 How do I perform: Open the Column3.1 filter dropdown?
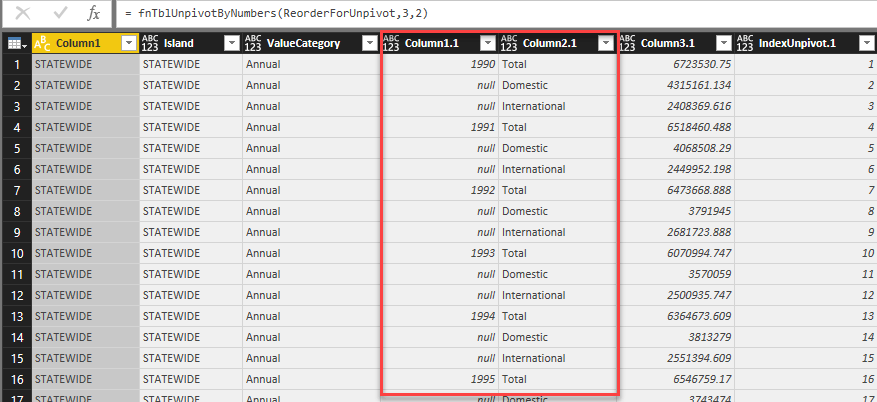(x=723, y=43)
